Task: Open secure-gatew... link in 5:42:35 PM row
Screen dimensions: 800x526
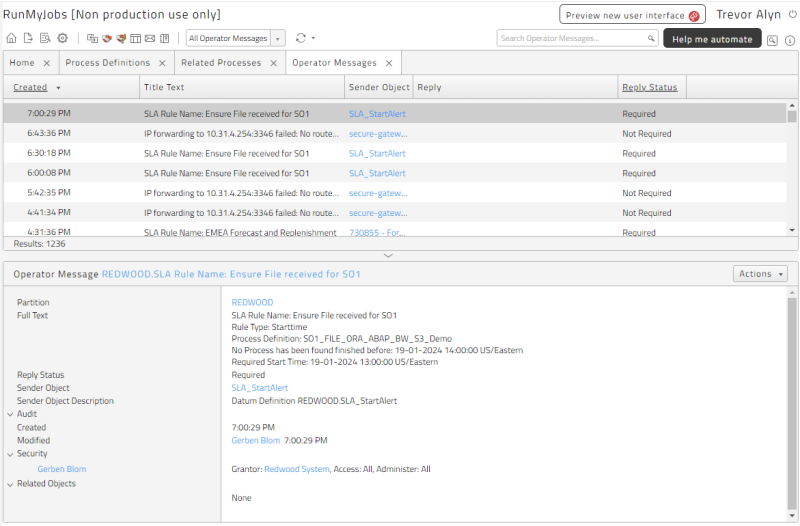Action: pyautogui.click(x=378, y=193)
